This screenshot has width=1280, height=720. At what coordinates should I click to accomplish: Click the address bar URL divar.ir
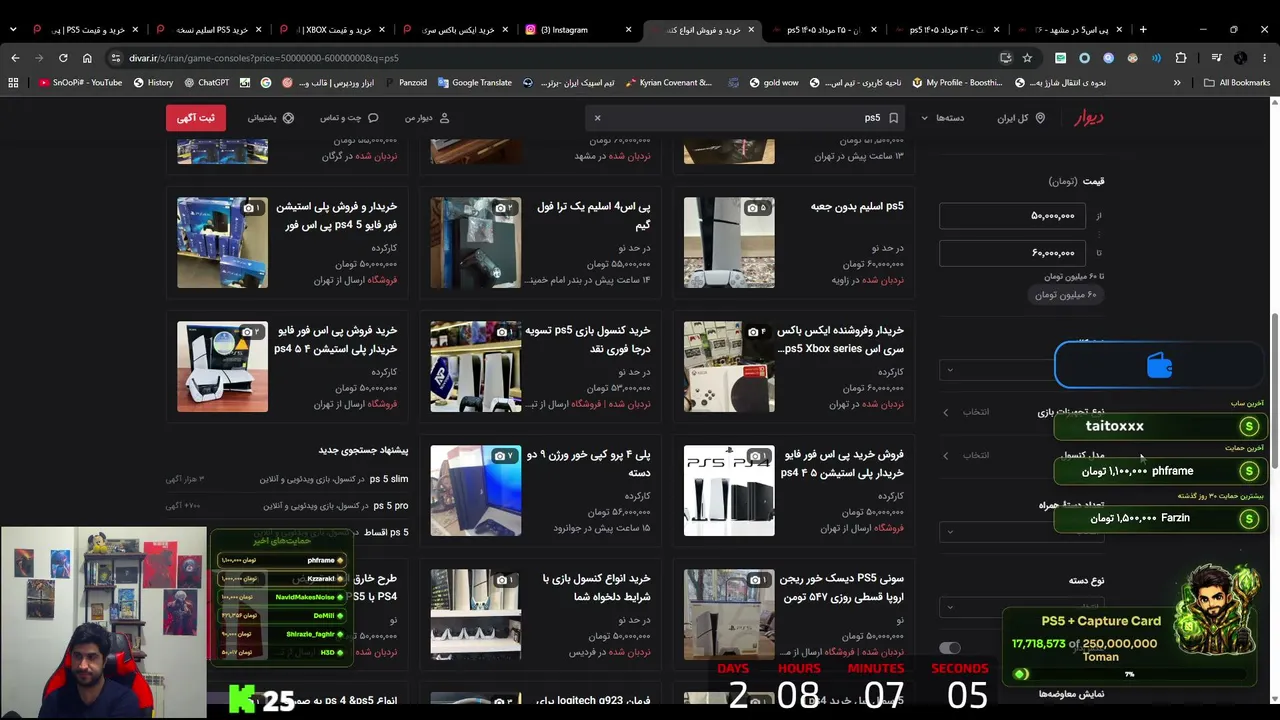click(x=265, y=58)
